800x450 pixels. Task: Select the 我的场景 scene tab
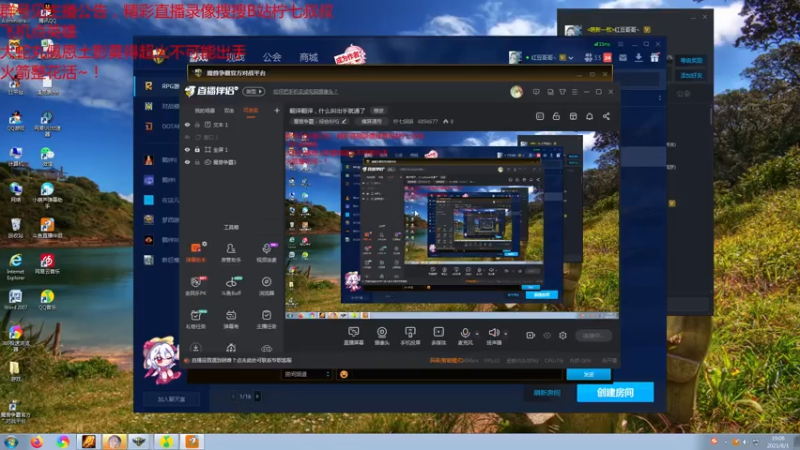(205, 111)
